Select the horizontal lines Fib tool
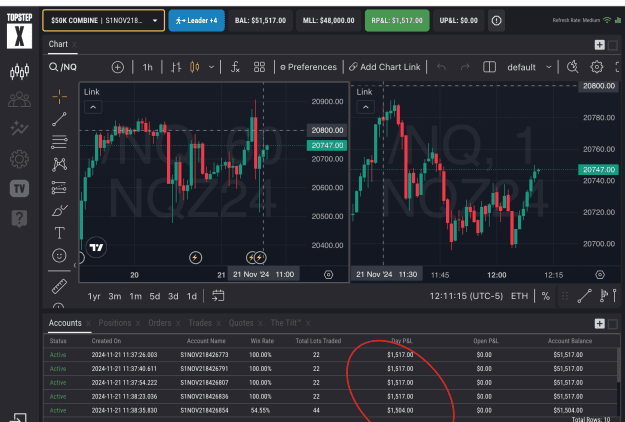The image size is (625, 422). tap(59, 142)
